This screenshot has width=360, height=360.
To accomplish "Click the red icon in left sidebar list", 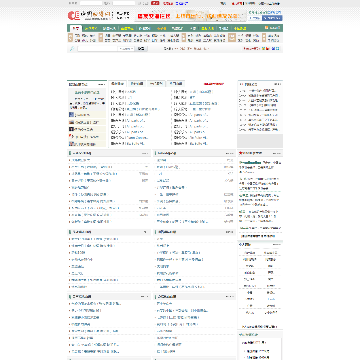I will [x=71, y=137].
